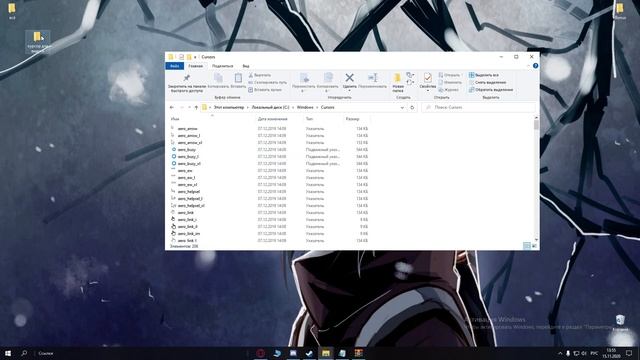The width and height of the screenshot is (640, 360).
Task: Collapse the ribbon with the small chevron
Action: tap(529, 66)
